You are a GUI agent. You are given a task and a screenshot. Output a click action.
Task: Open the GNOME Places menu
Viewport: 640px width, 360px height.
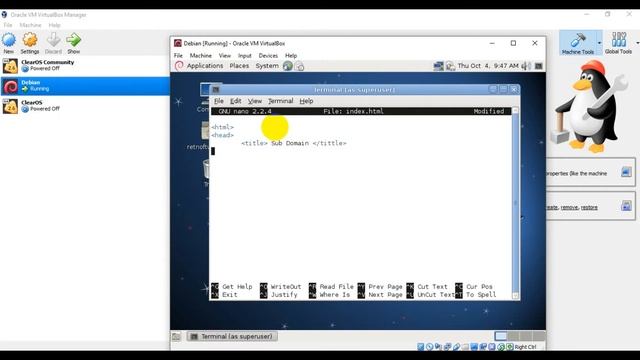pos(239,66)
